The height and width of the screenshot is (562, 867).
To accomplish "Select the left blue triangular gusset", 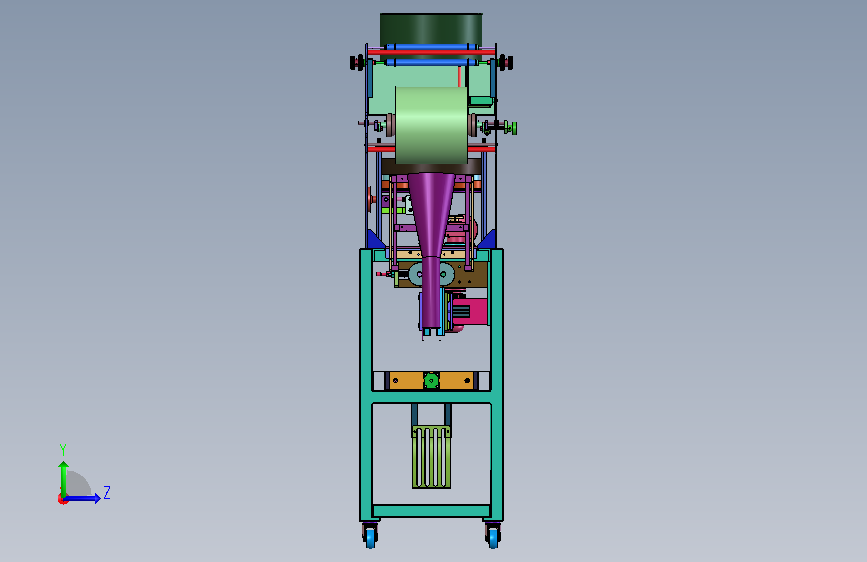I will pos(374,240).
